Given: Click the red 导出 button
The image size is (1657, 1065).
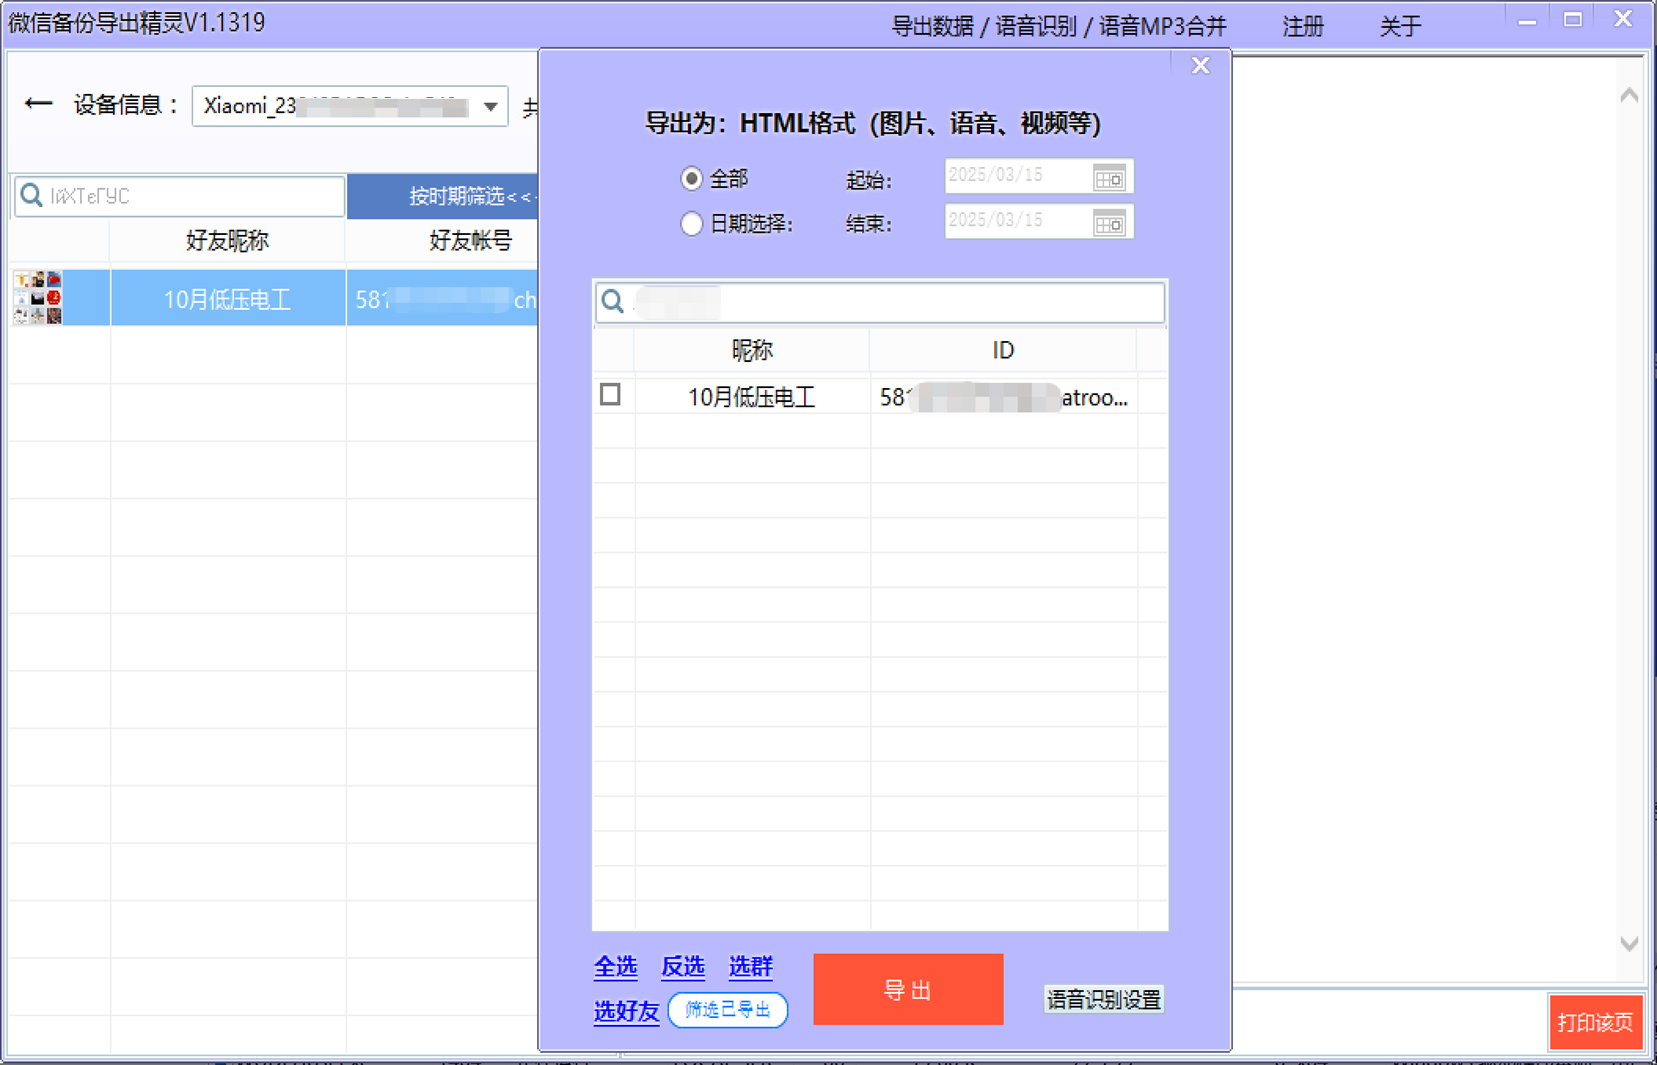Looking at the screenshot, I should click(908, 989).
